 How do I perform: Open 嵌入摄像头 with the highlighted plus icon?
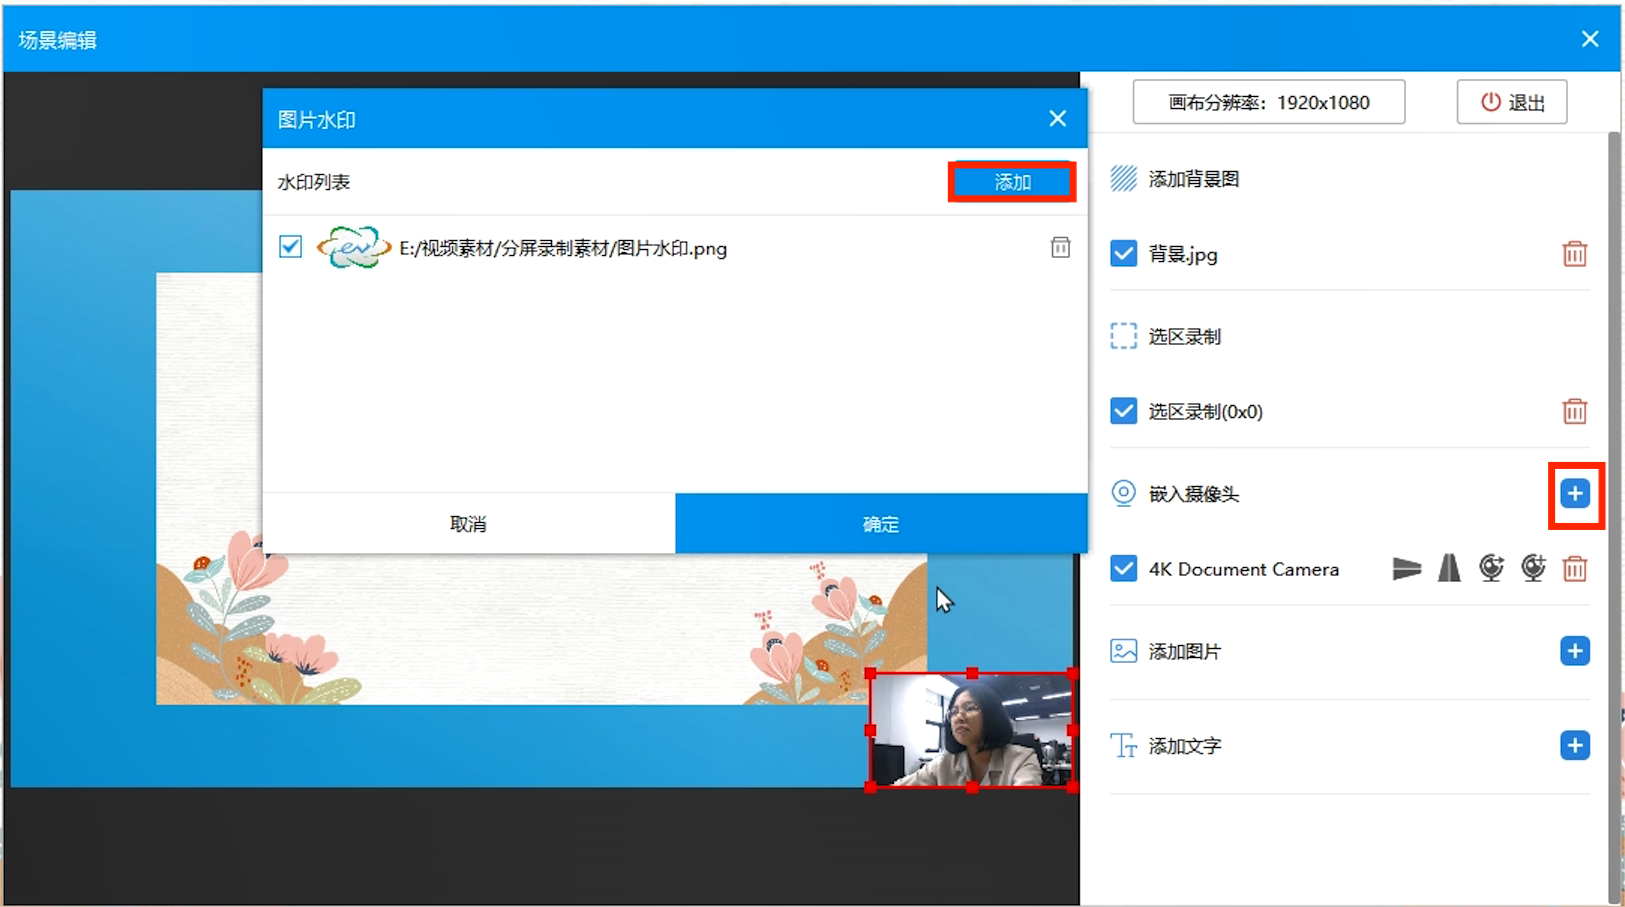[1577, 493]
